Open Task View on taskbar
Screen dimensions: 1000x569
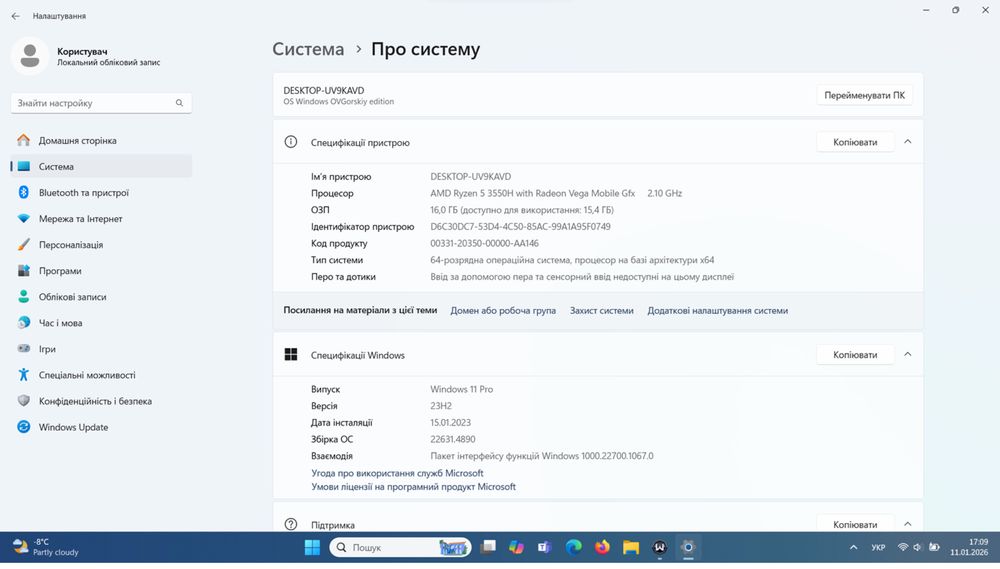point(489,547)
